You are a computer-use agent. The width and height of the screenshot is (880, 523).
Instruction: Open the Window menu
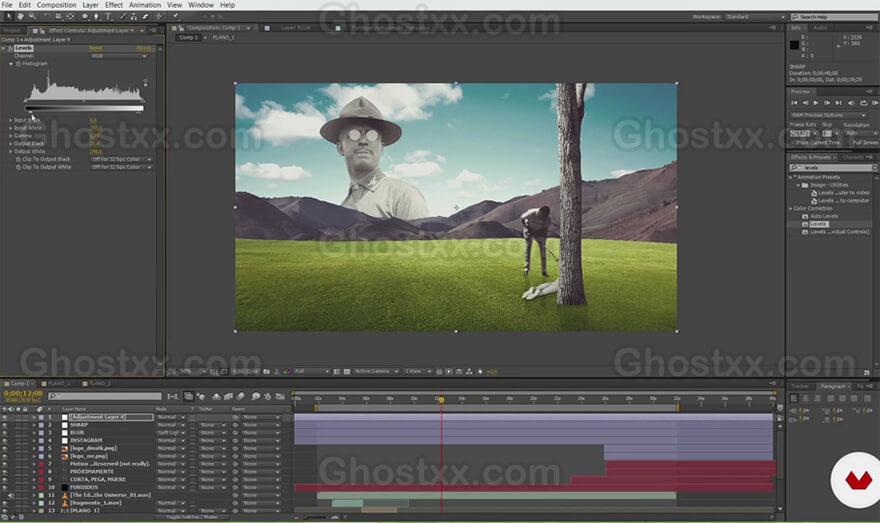click(x=200, y=5)
